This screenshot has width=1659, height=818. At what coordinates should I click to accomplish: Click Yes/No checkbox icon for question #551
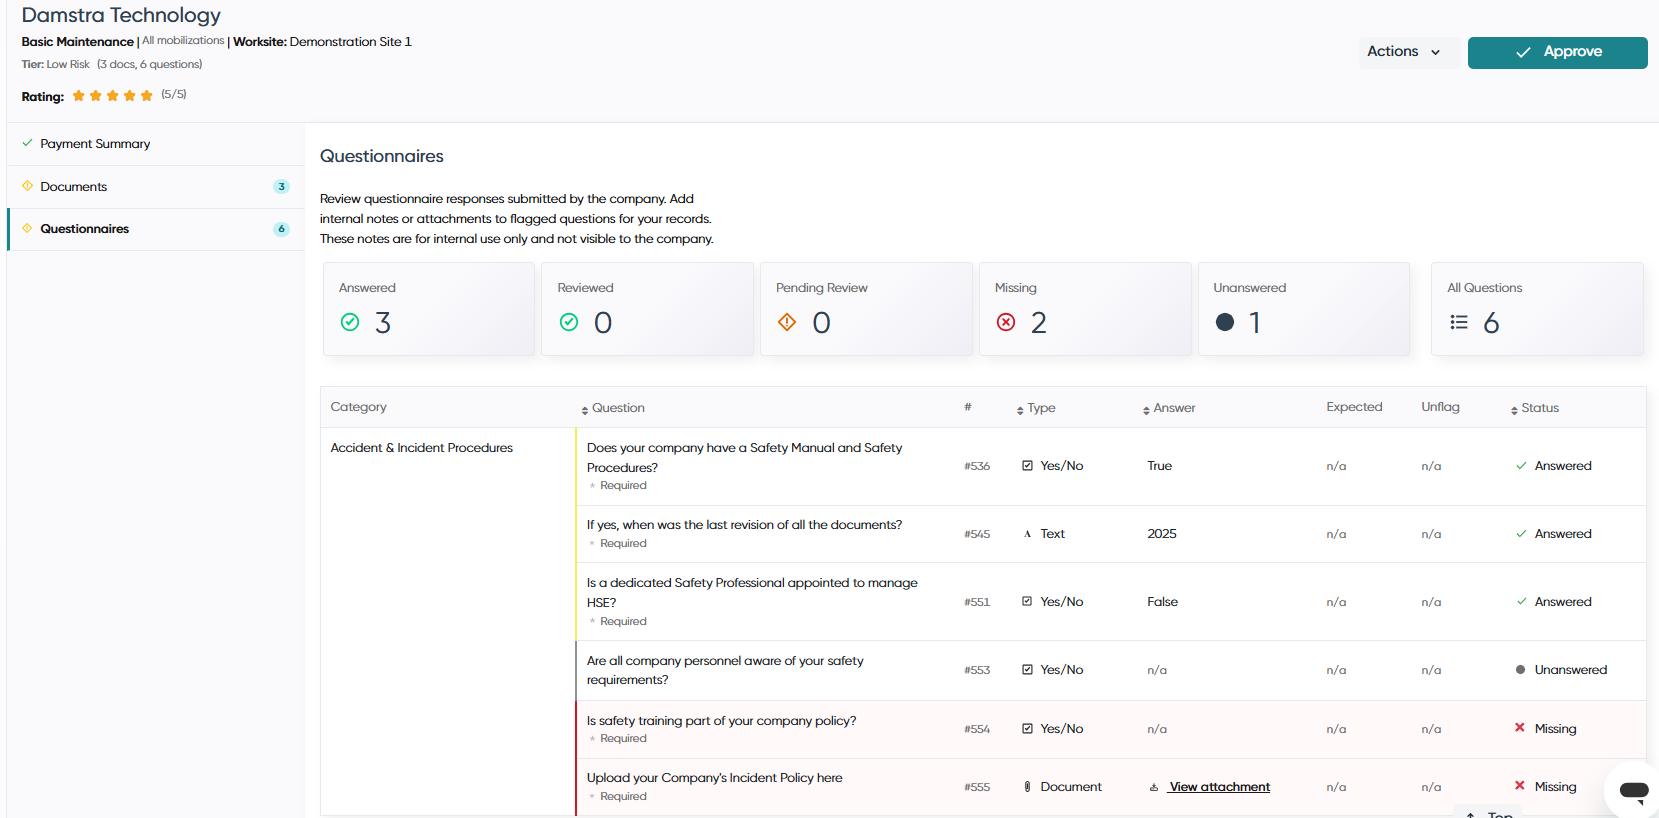1027,602
